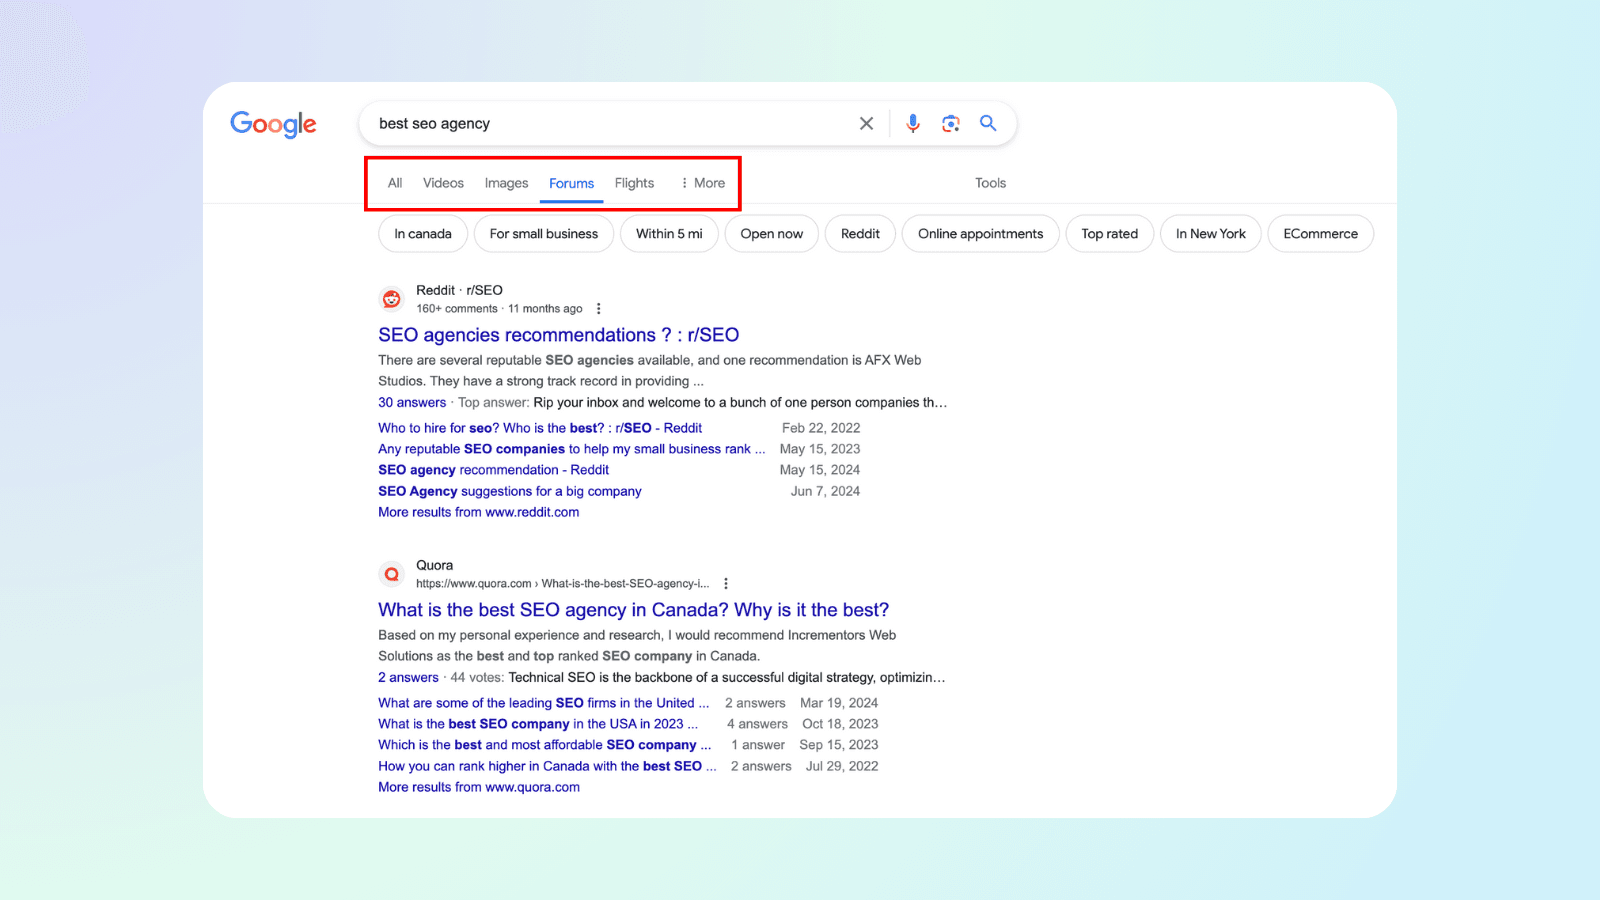1600x900 pixels.
Task: Open the Tools filter options
Action: point(990,183)
